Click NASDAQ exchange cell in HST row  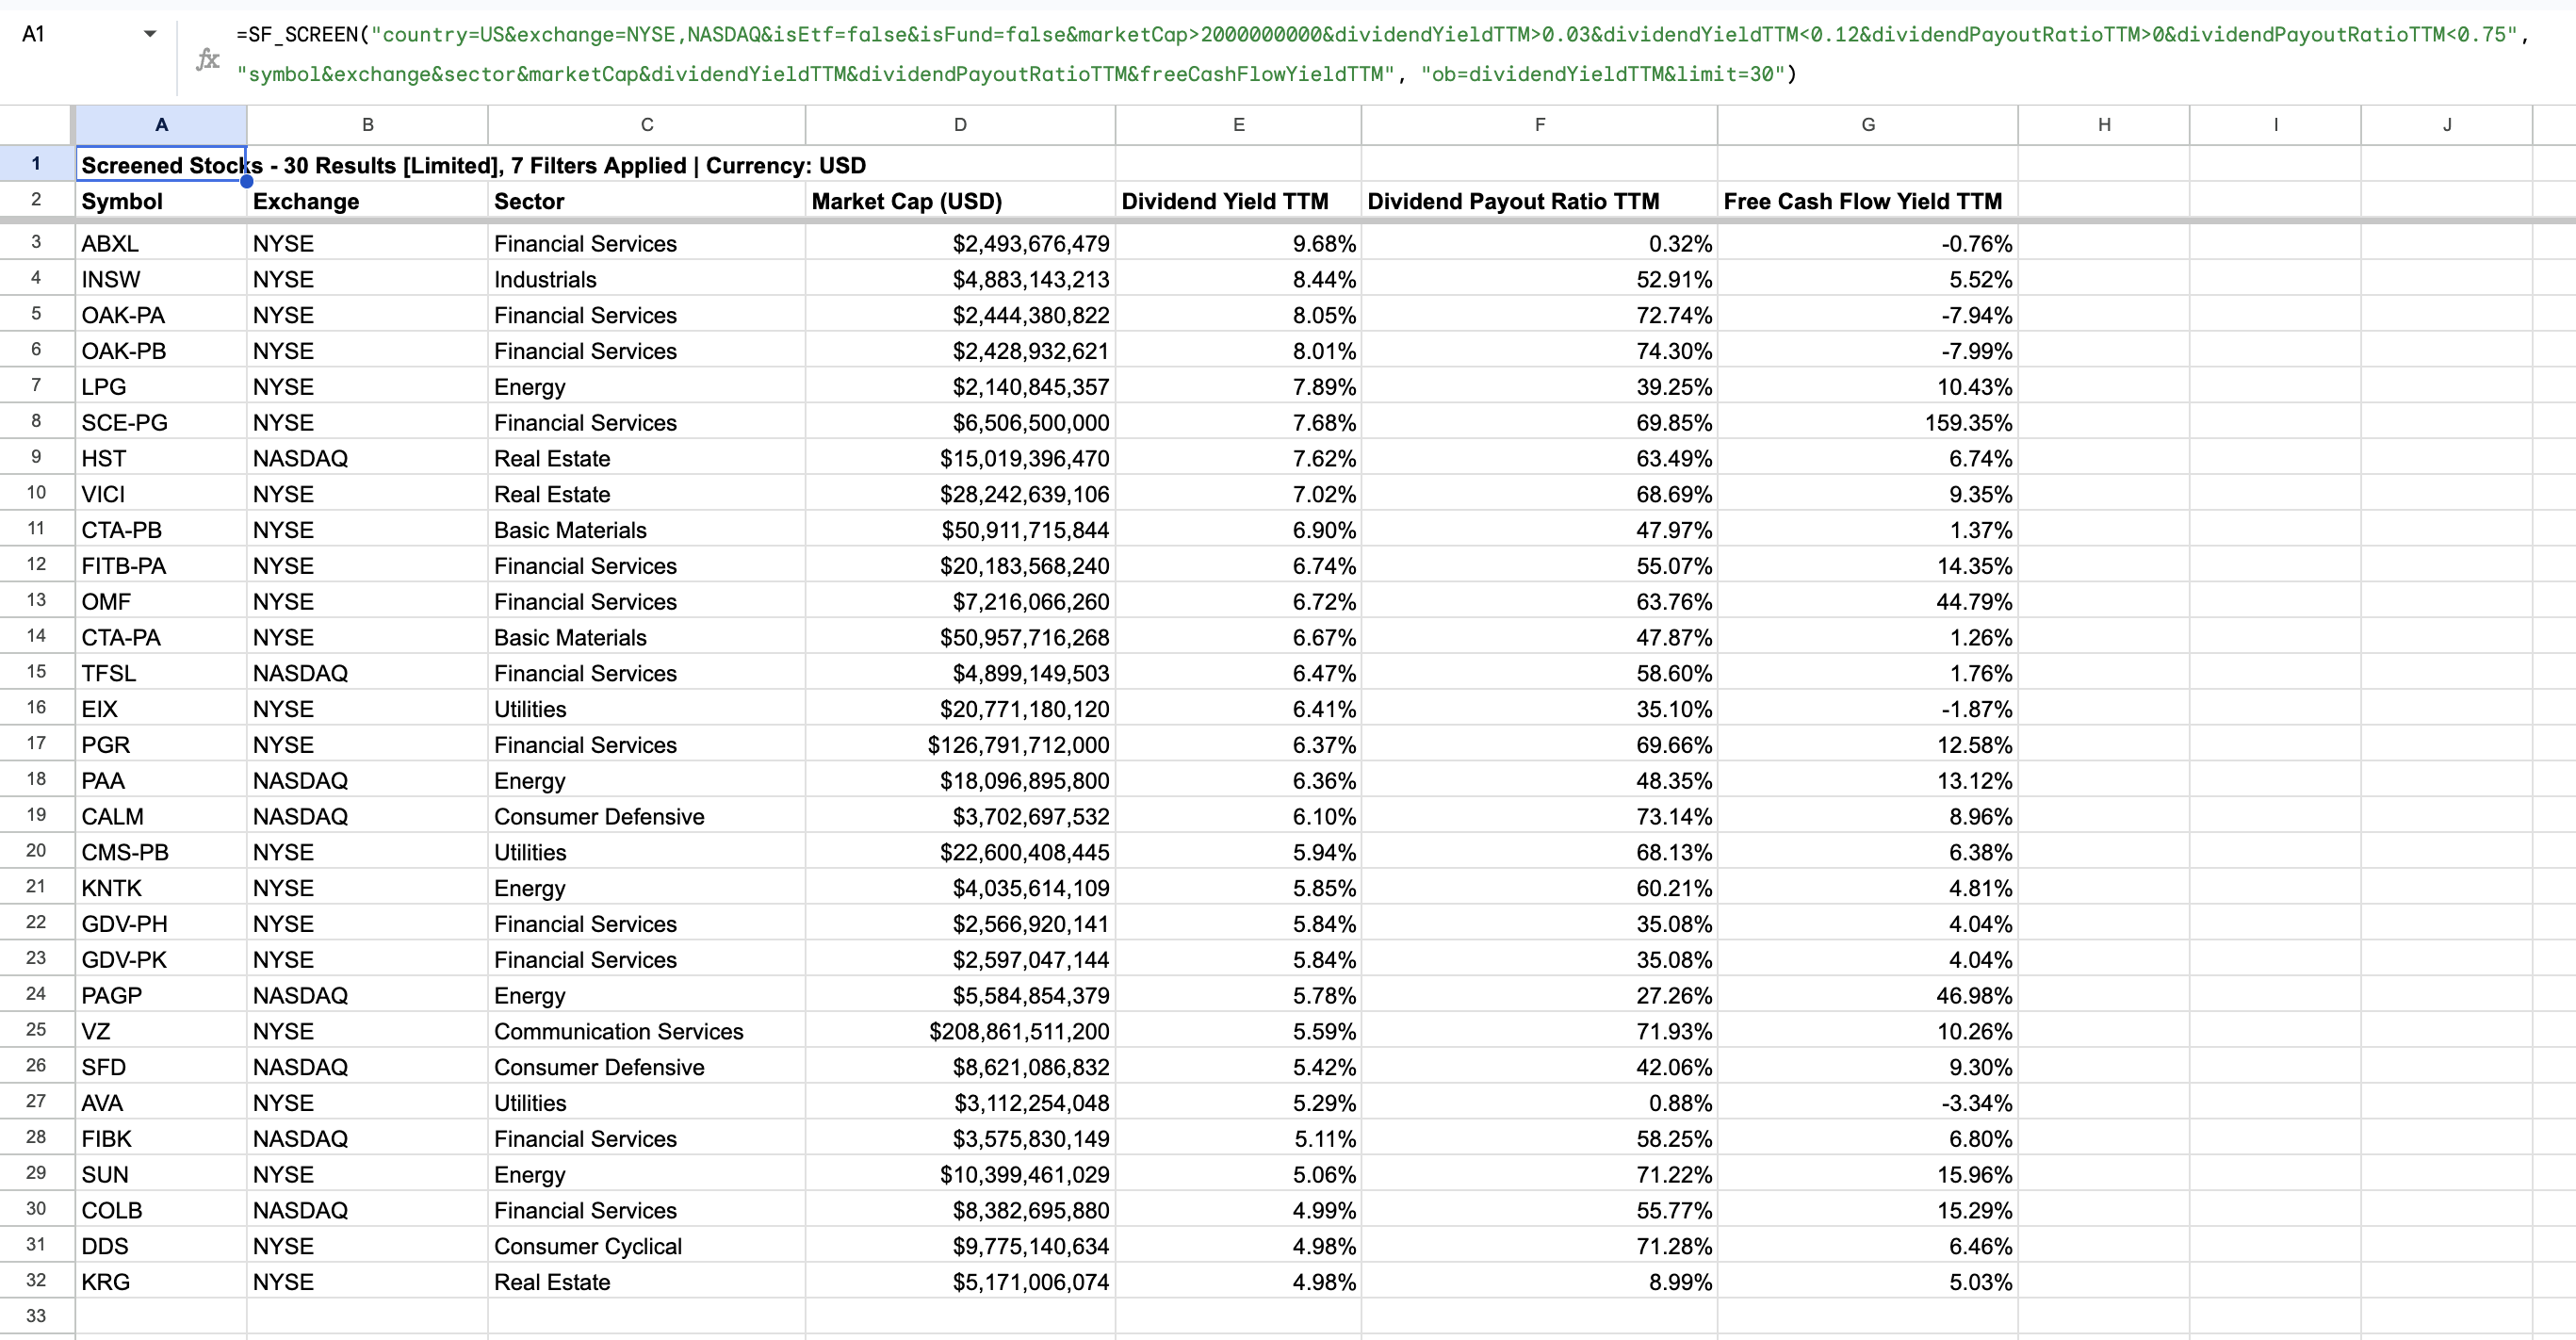click(x=367, y=459)
